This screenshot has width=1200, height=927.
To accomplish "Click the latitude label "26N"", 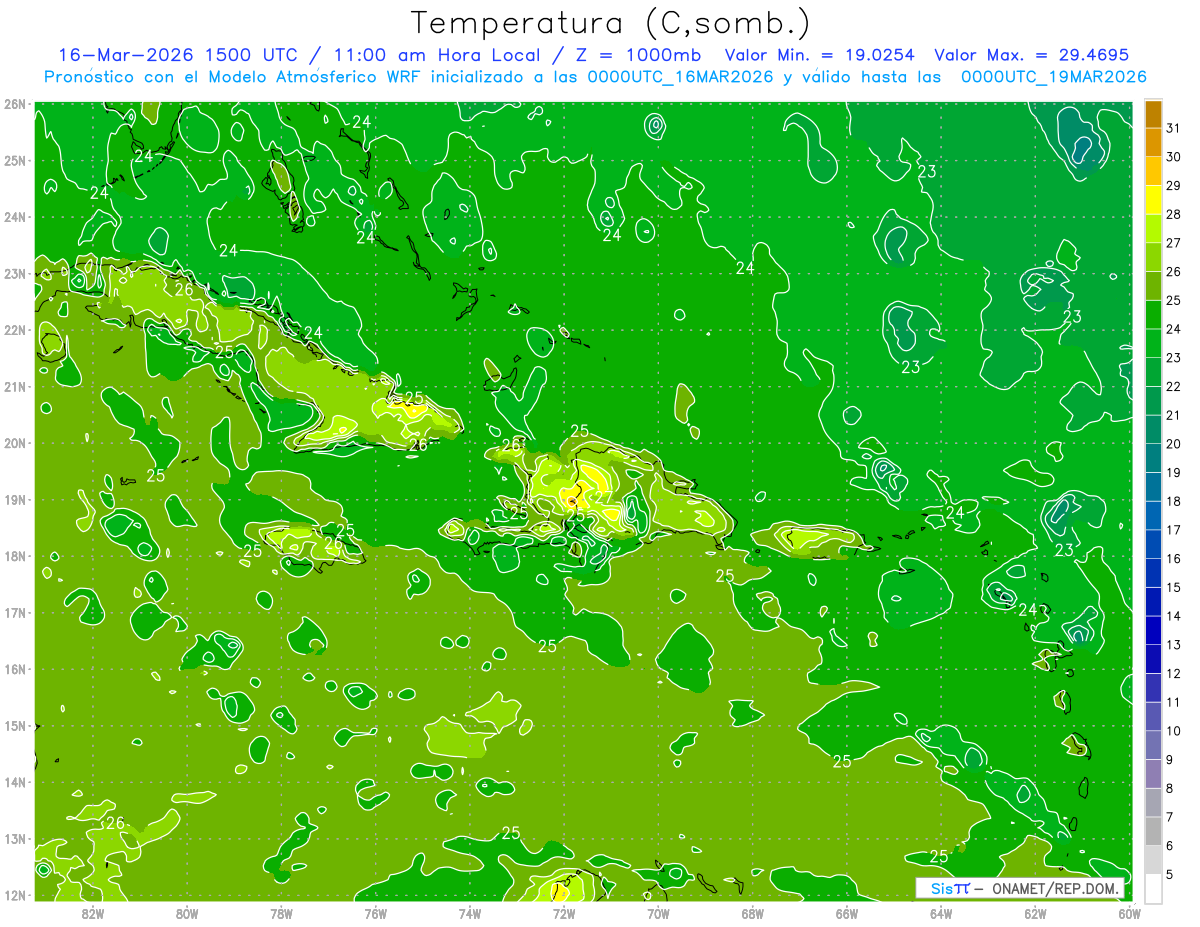I will tap(15, 104).
